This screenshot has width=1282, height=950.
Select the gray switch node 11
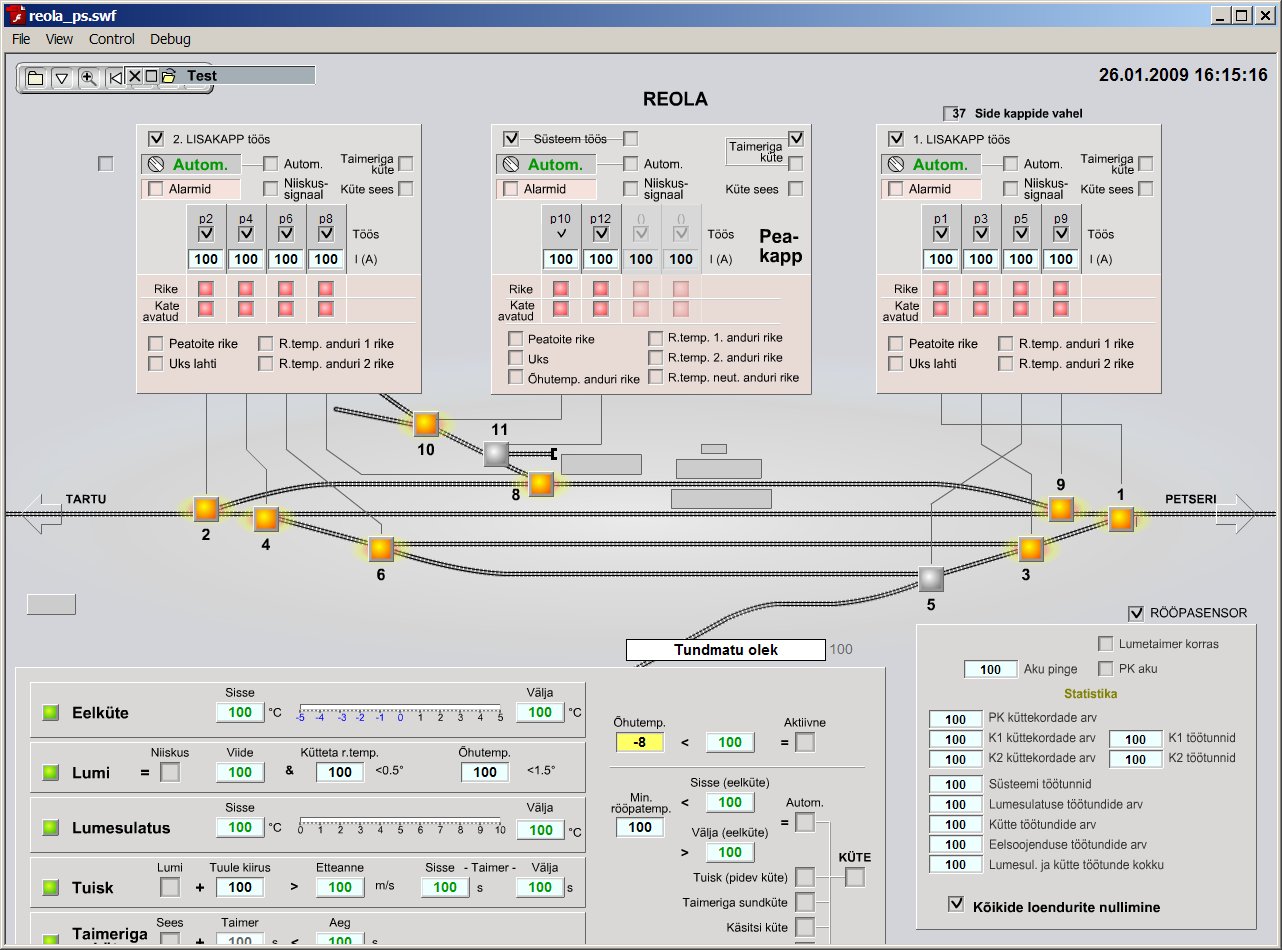pyautogui.click(x=497, y=454)
